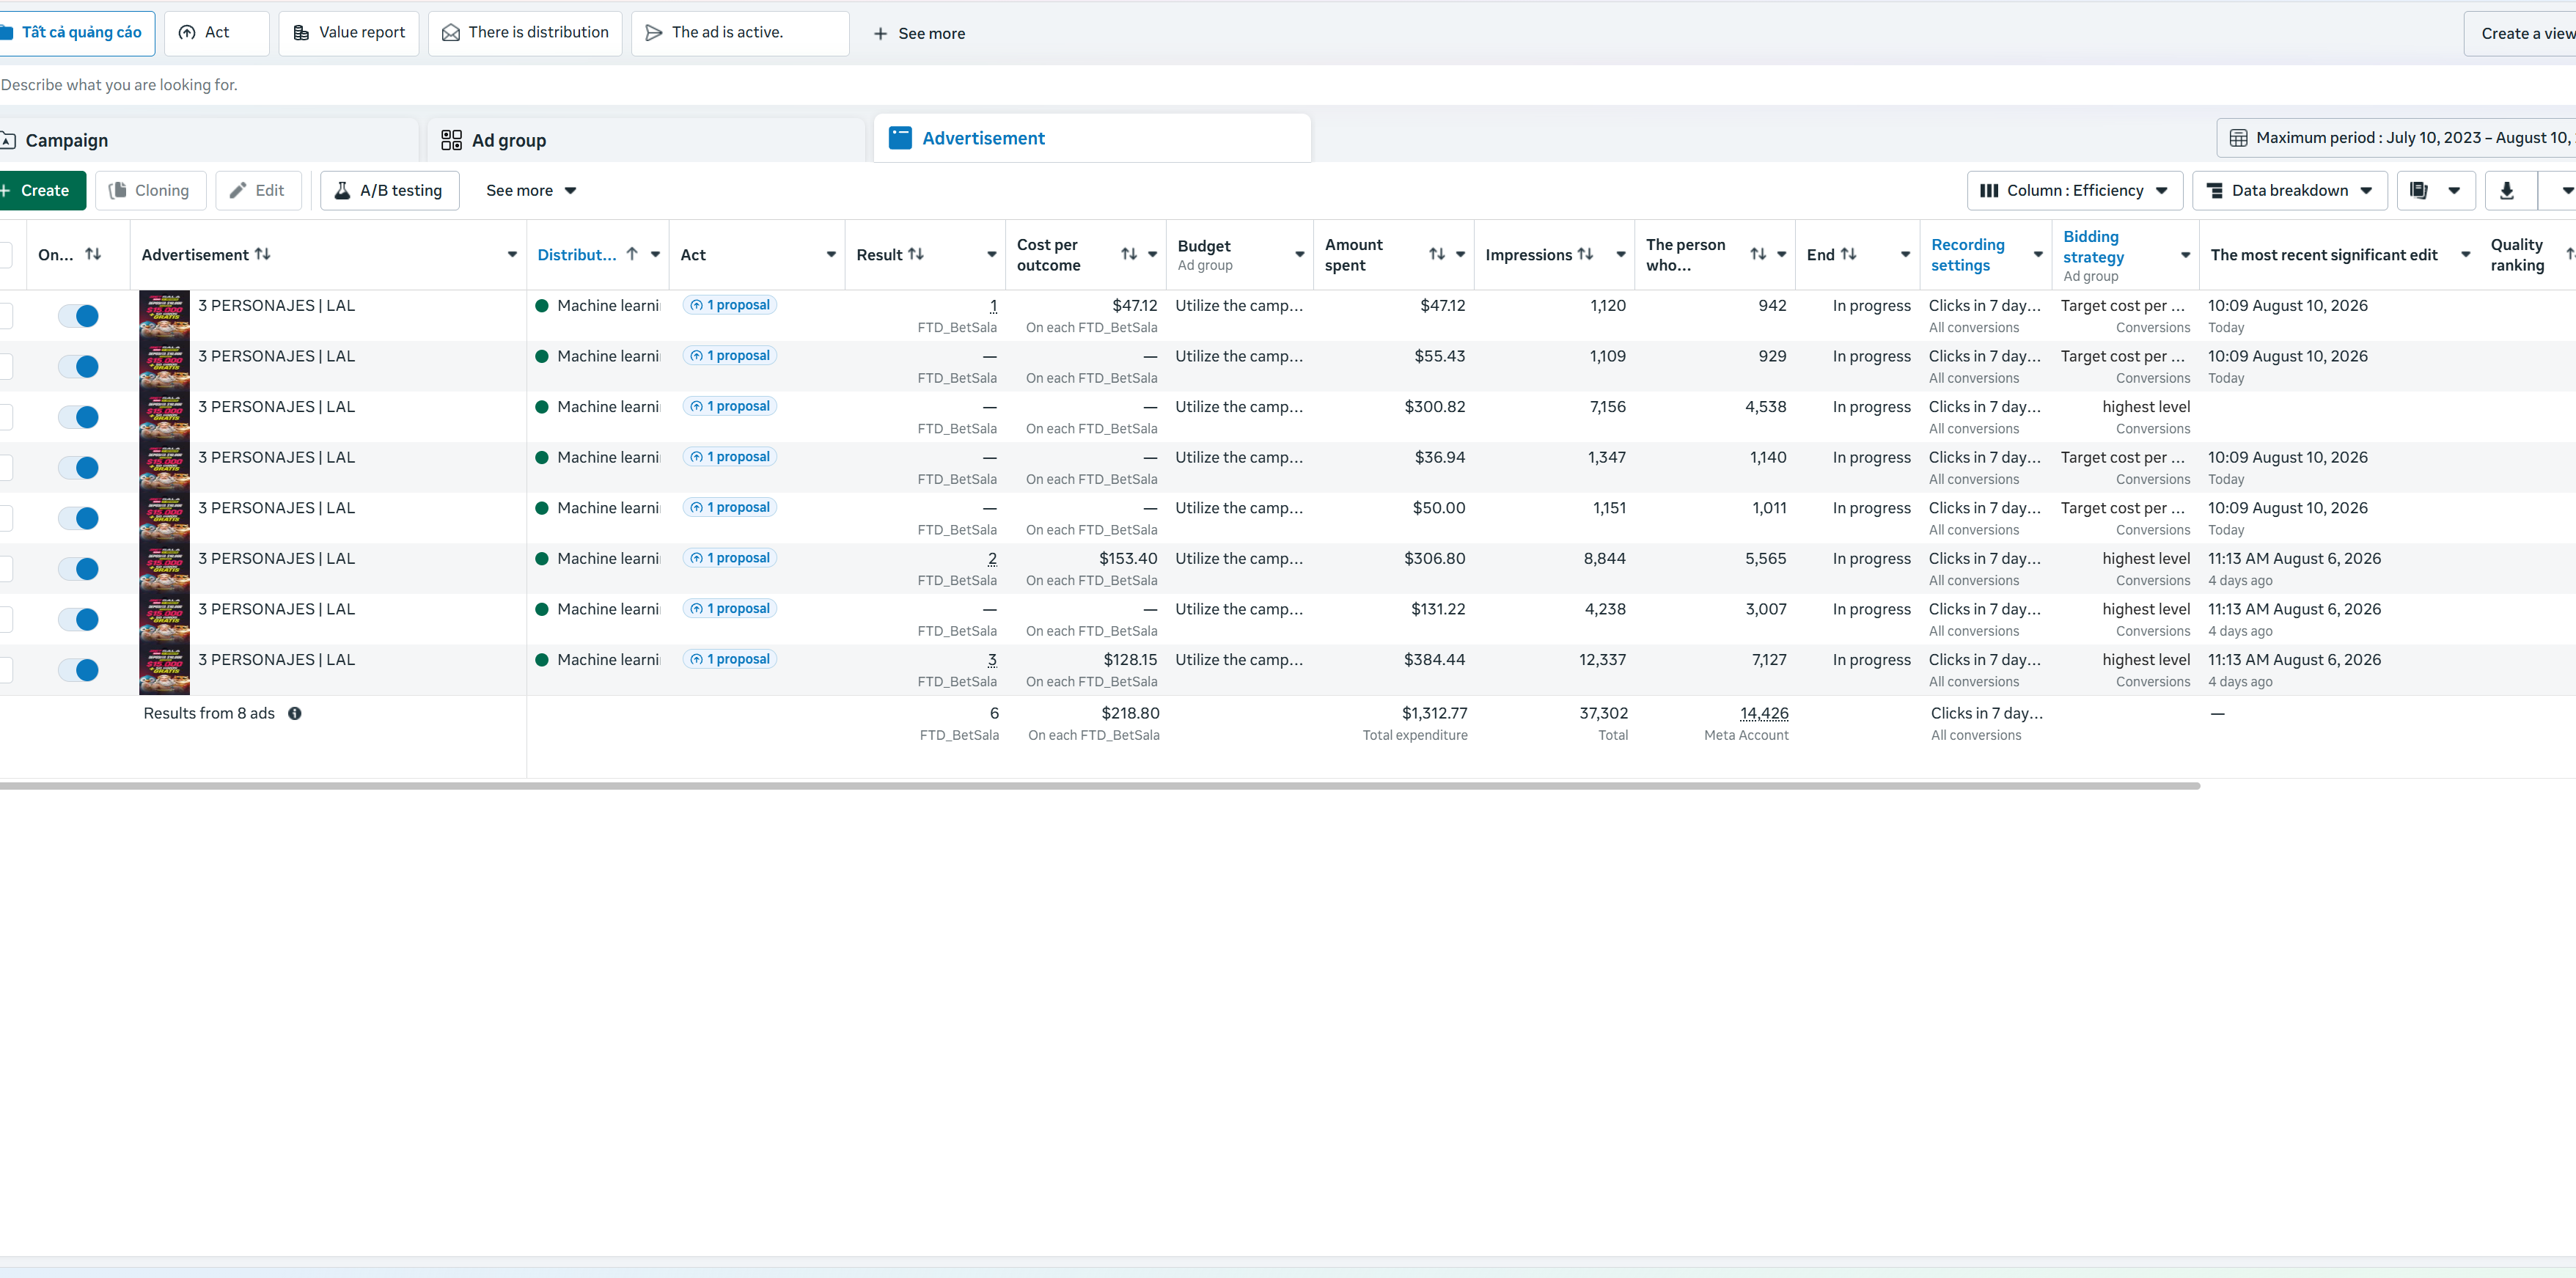Sort the Advertisement column

[x=263, y=254]
